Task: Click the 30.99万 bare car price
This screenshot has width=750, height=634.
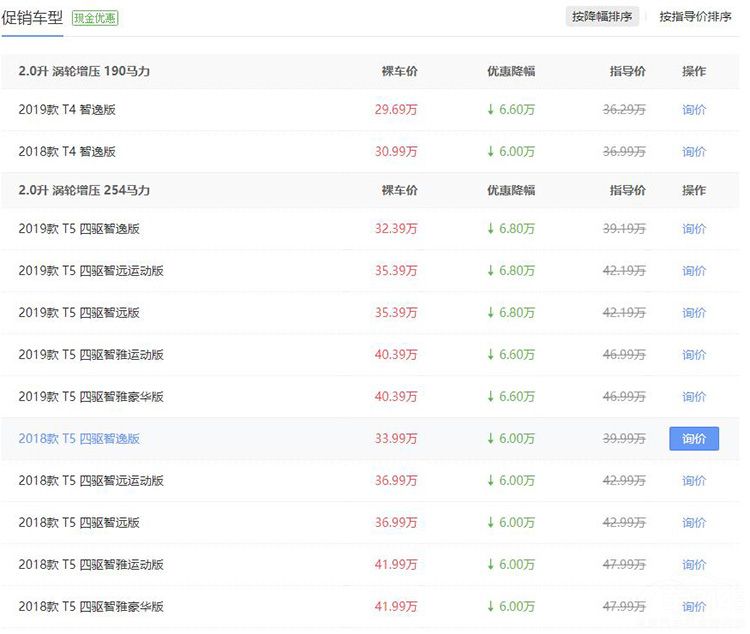Action: (396, 152)
